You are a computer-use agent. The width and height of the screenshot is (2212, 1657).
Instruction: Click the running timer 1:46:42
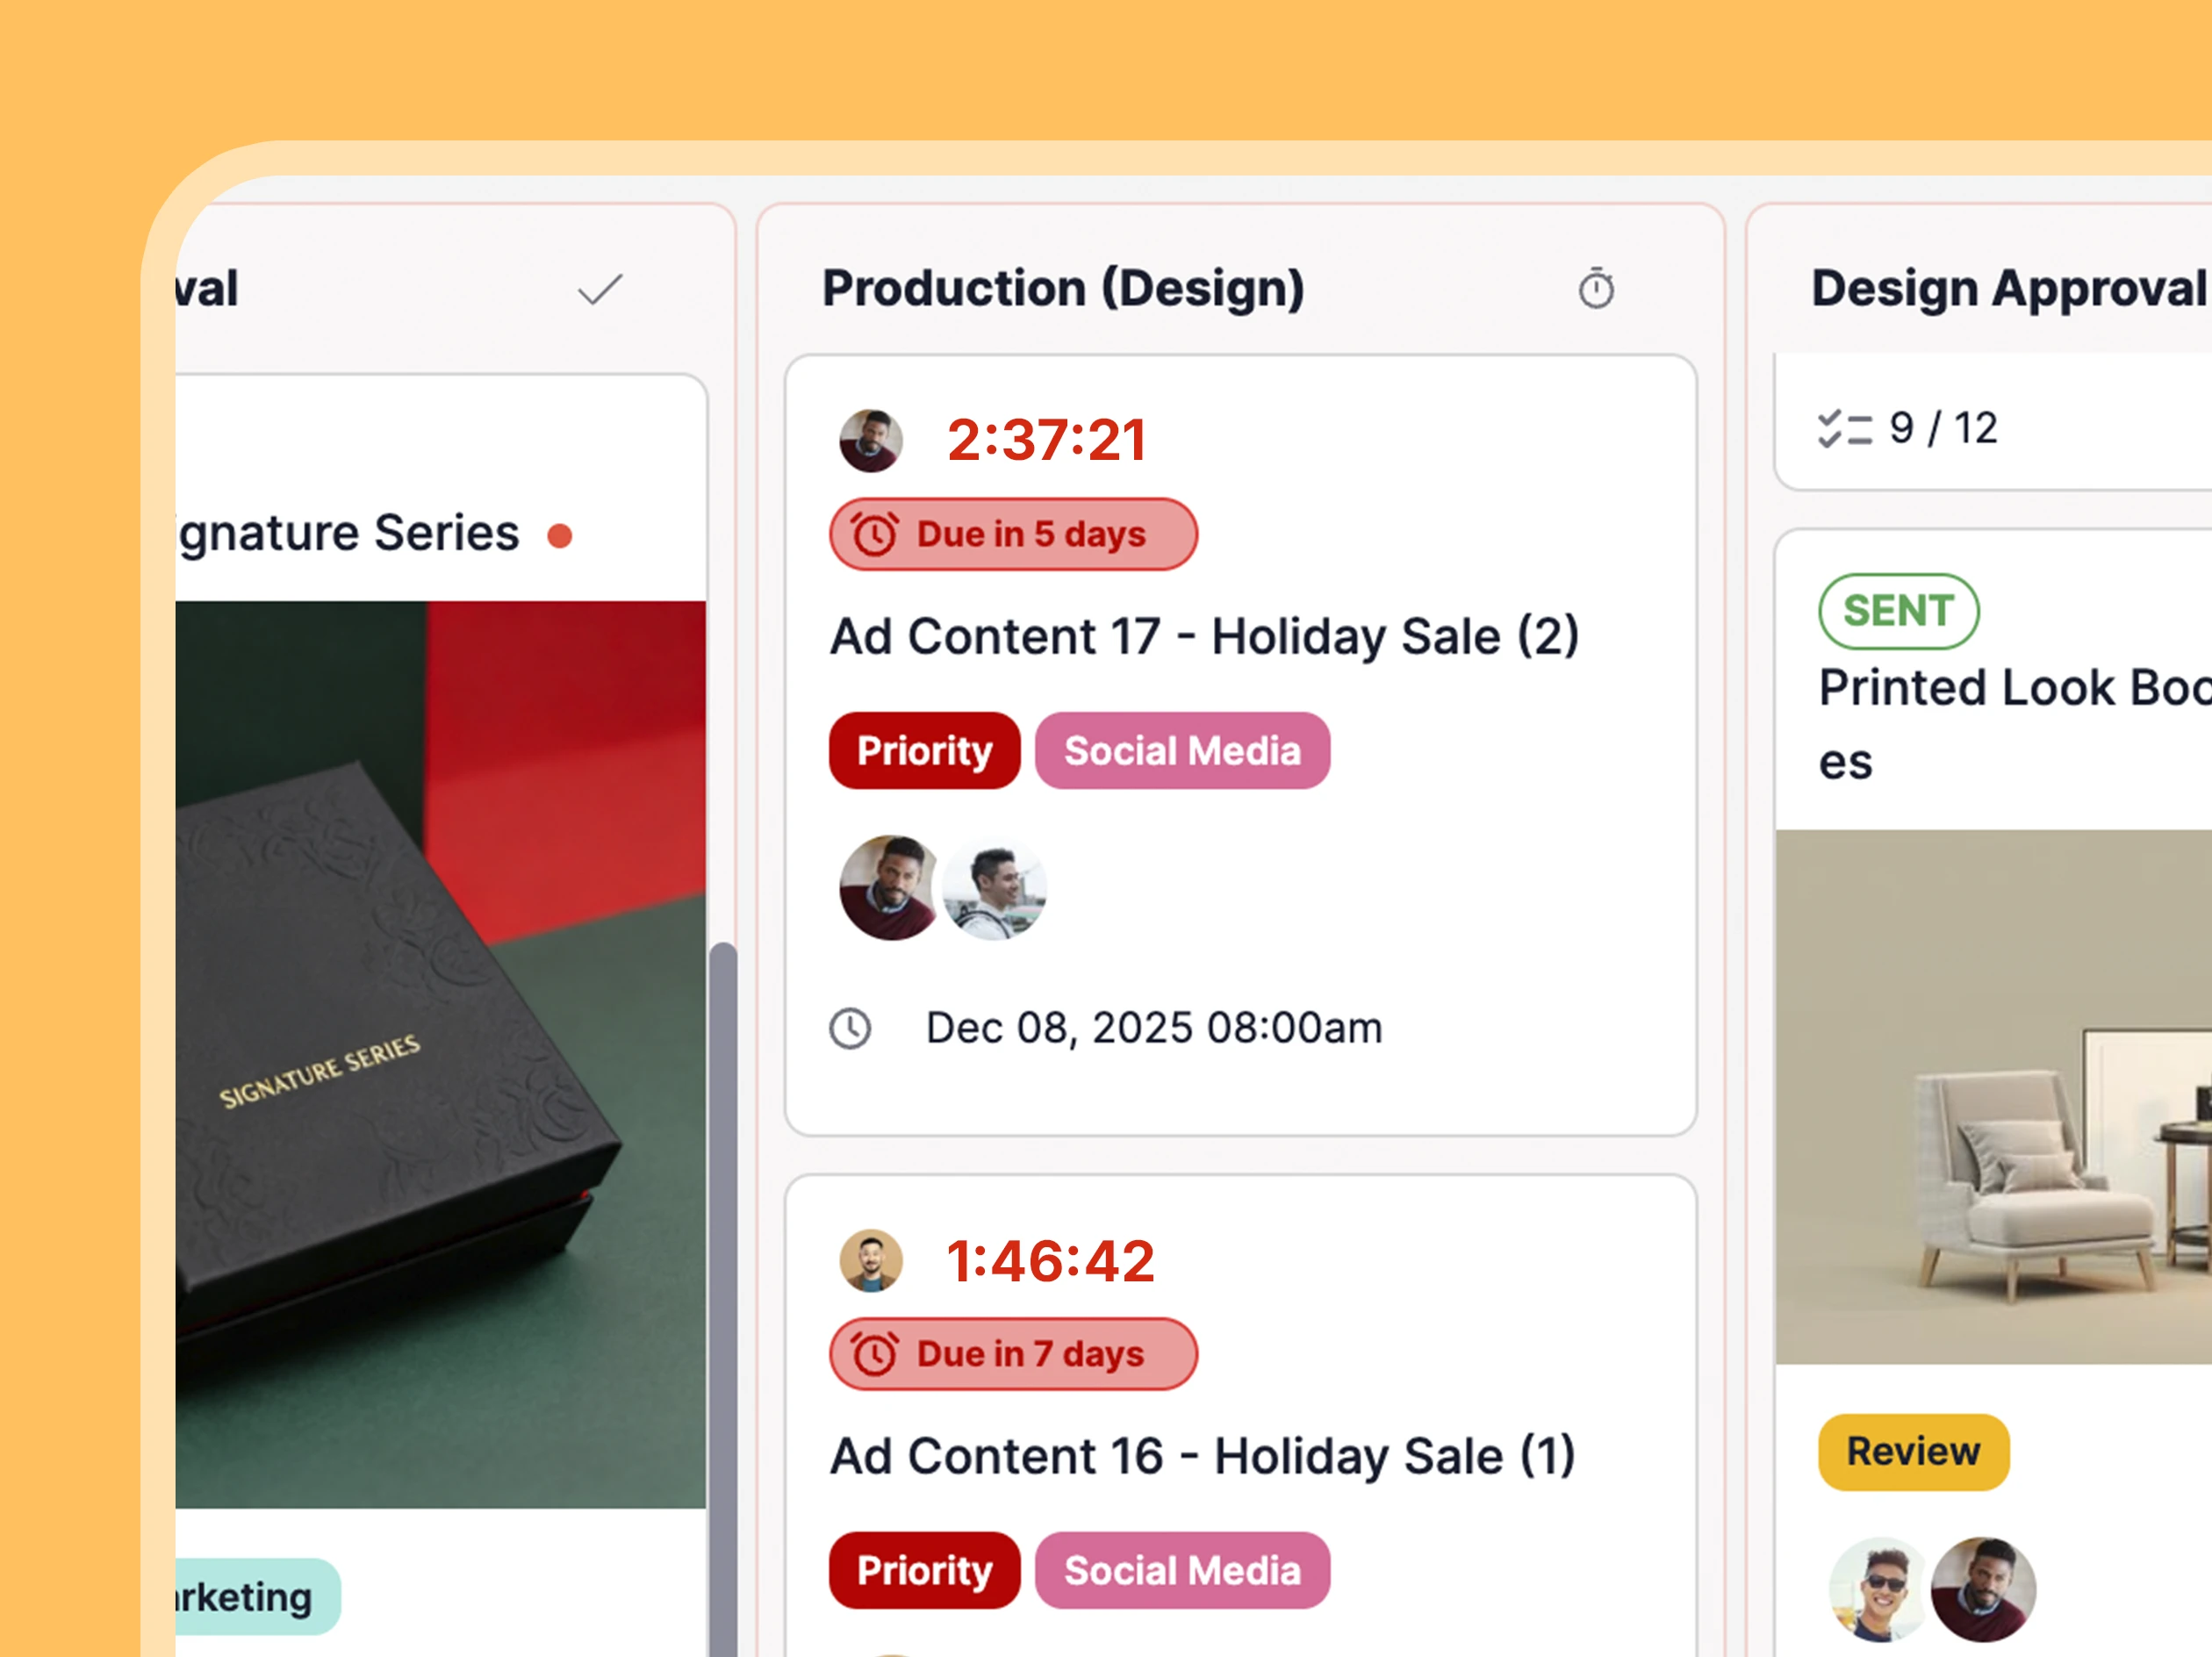(x=1050, y=1260)
